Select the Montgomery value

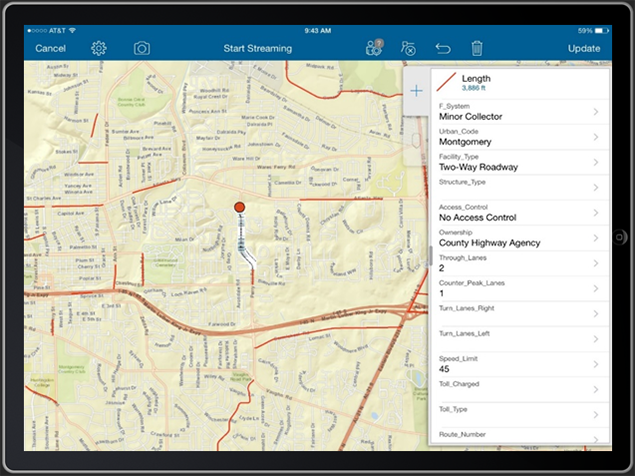point(465,142)
